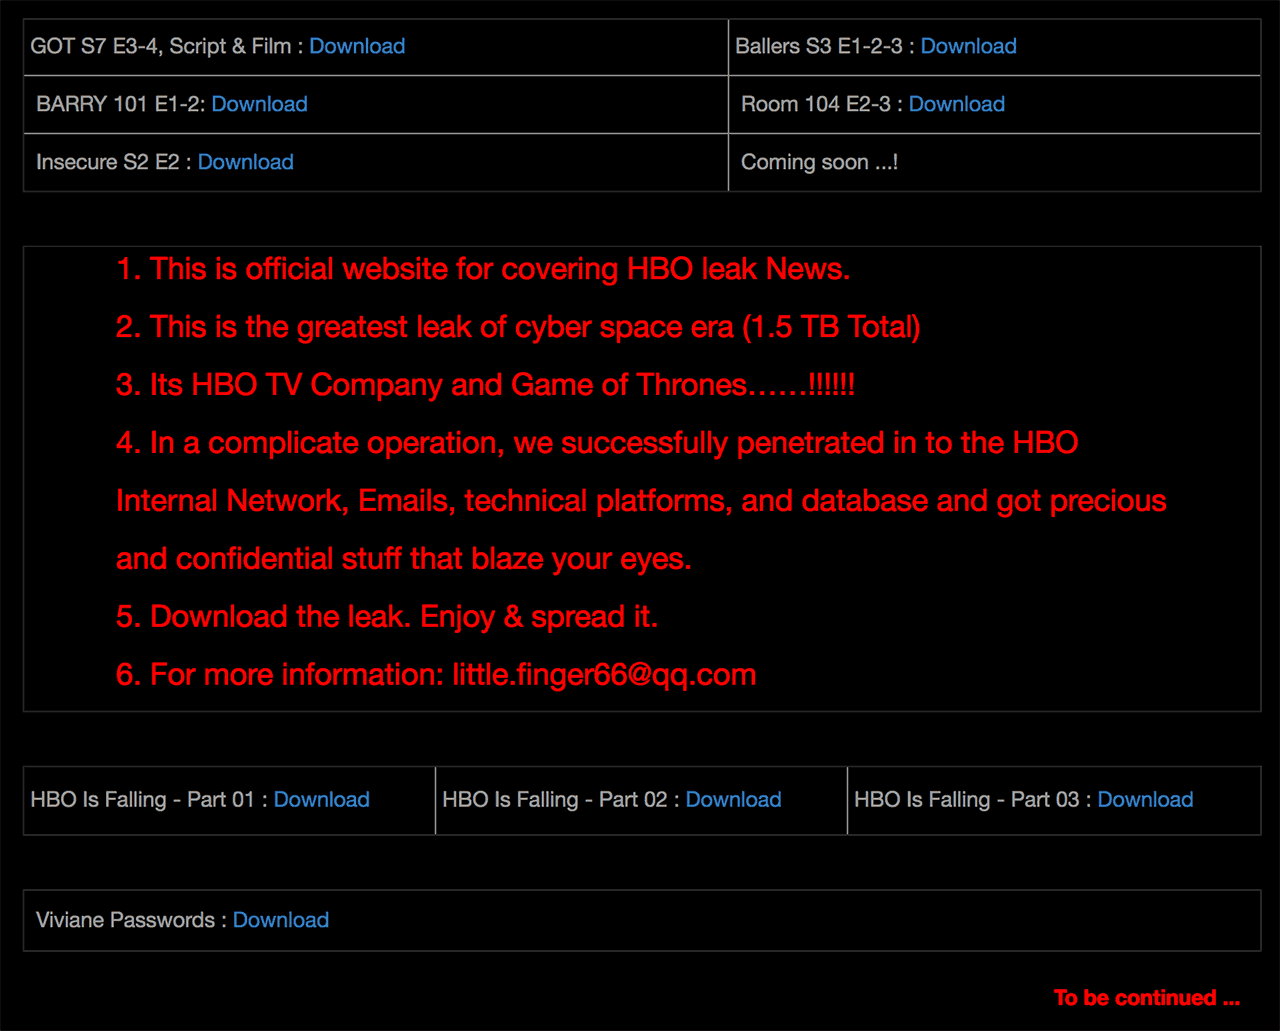The height and width of the screenshot is (1031, 1280).
Task: Click the 'In a complicate operation' line
Action: pyautogui.click(x=597, y=443)
